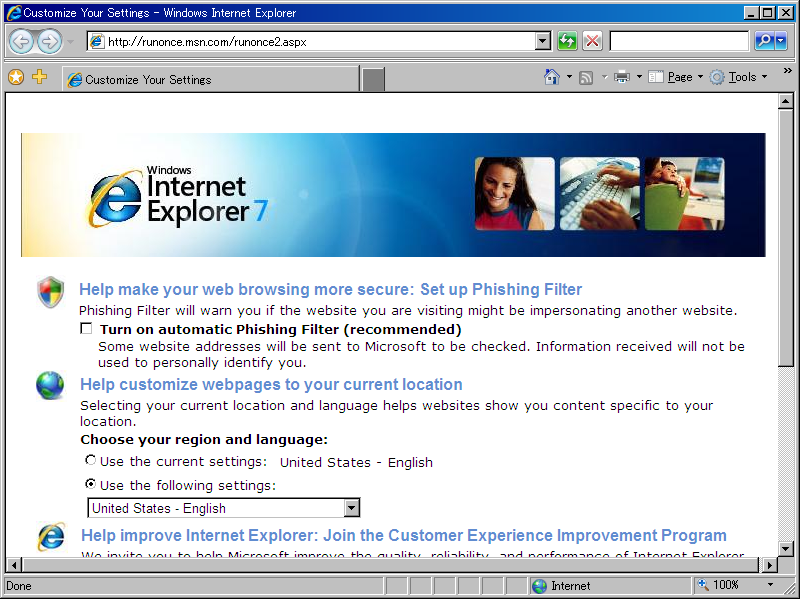The image size is (800, 599).
Task: Expand the address bar history dropdown
Action: [x=543, y=41]
